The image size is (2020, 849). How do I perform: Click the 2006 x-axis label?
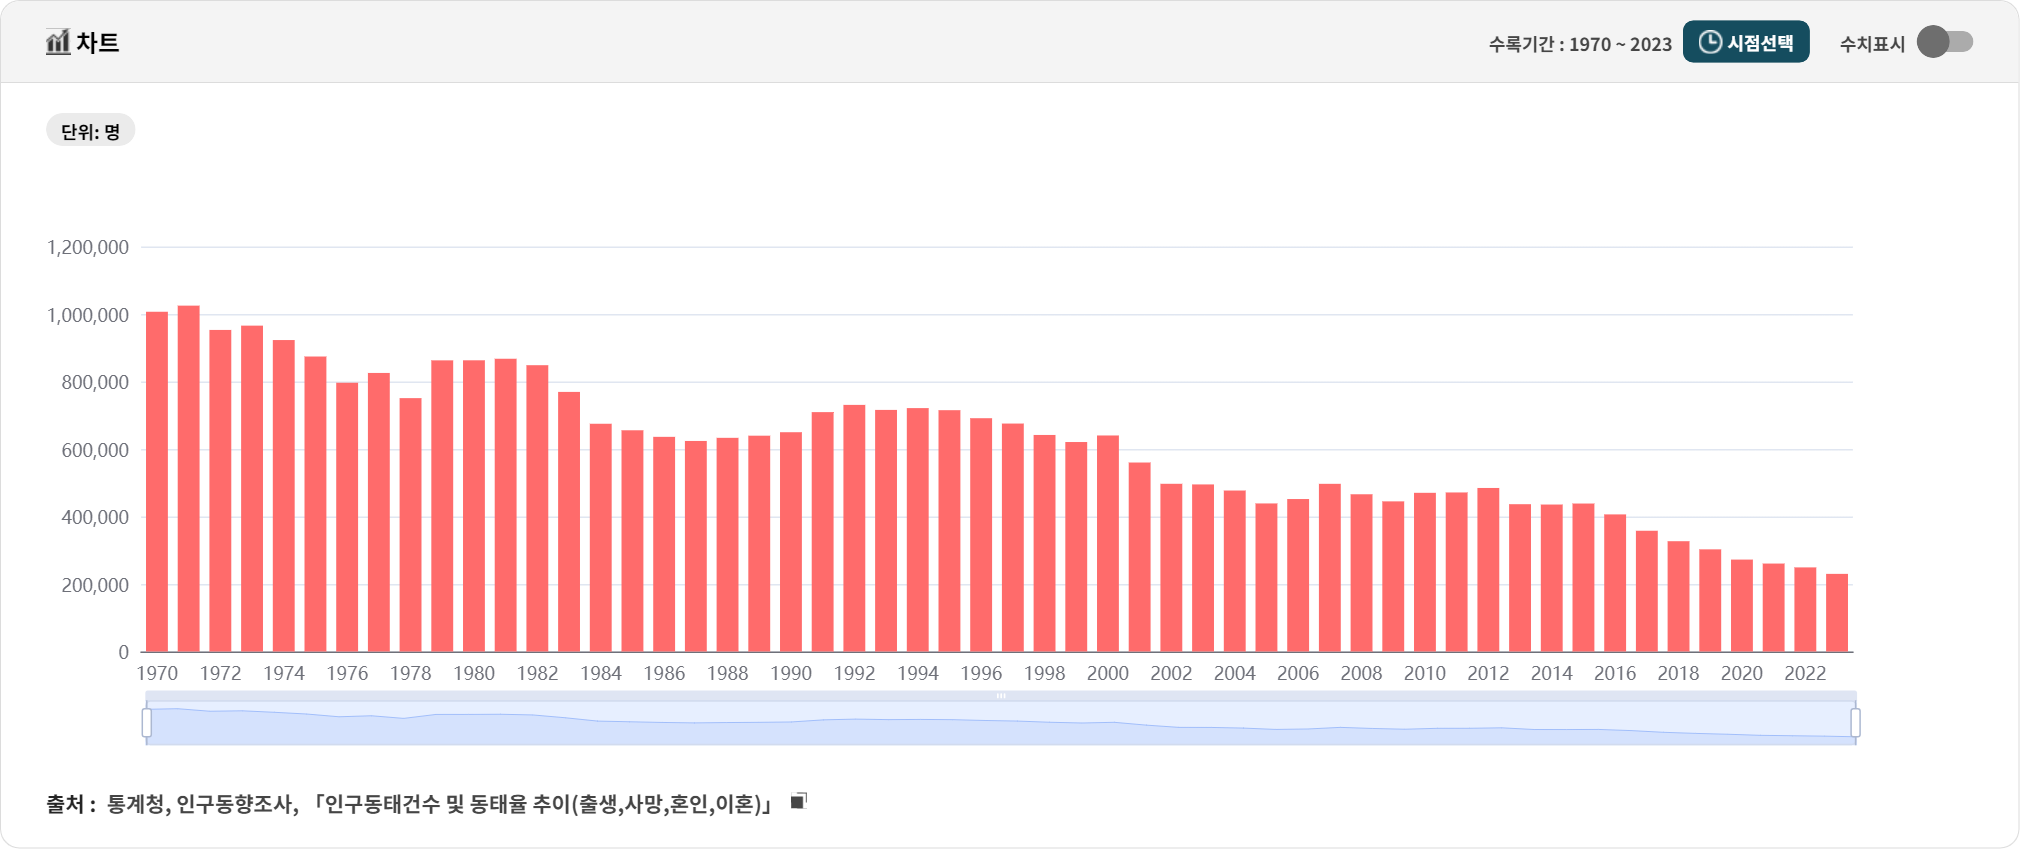[1298, 673]
